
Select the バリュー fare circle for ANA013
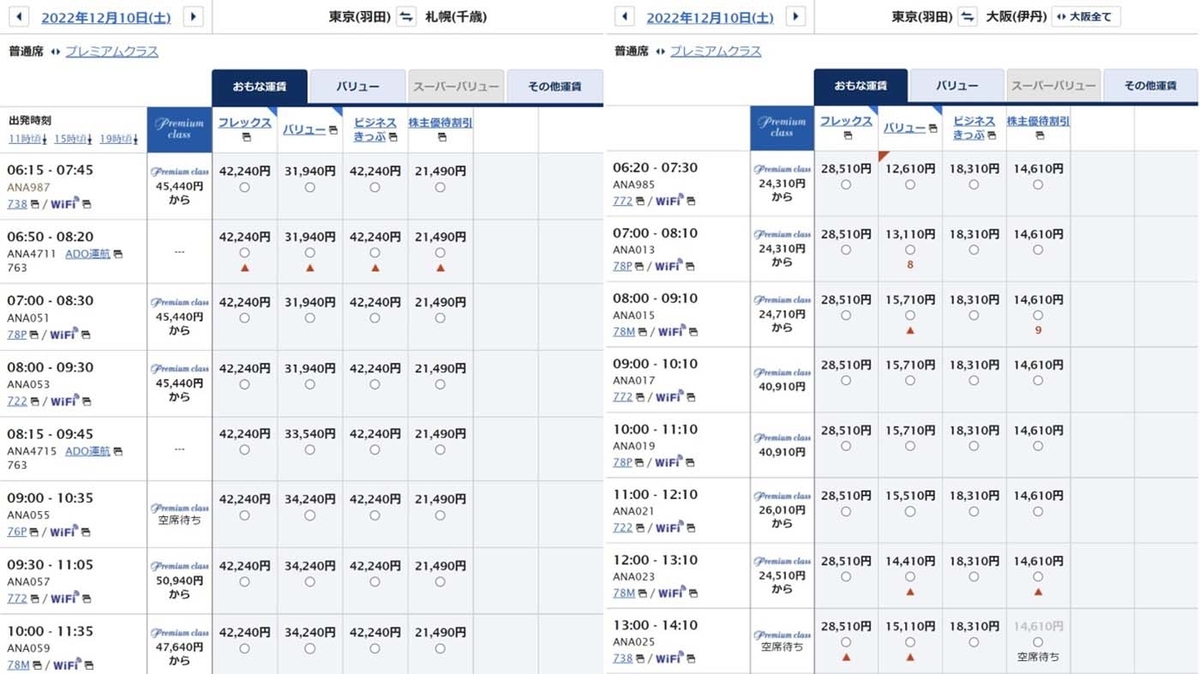click(909, 249)
